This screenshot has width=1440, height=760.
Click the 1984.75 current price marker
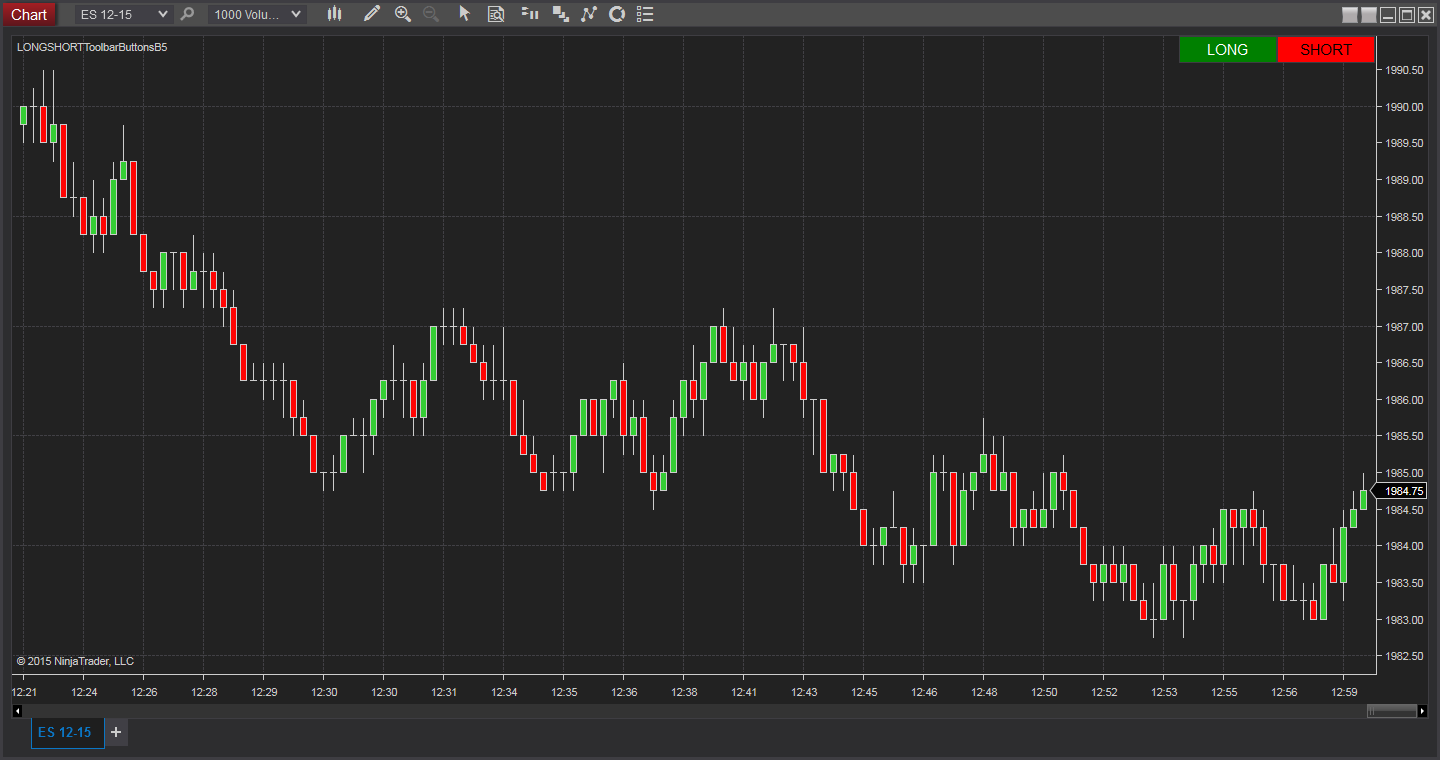[1402, 491]
